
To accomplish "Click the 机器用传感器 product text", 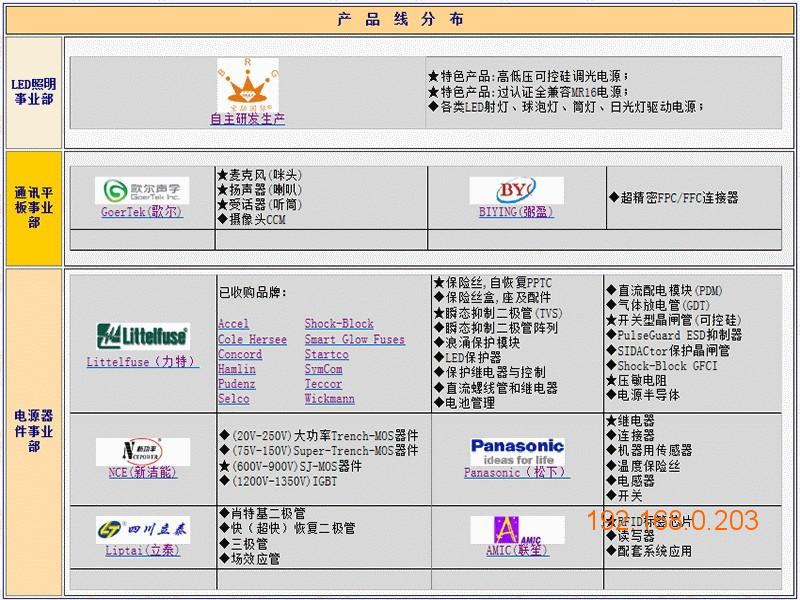I will click(649, 451).
